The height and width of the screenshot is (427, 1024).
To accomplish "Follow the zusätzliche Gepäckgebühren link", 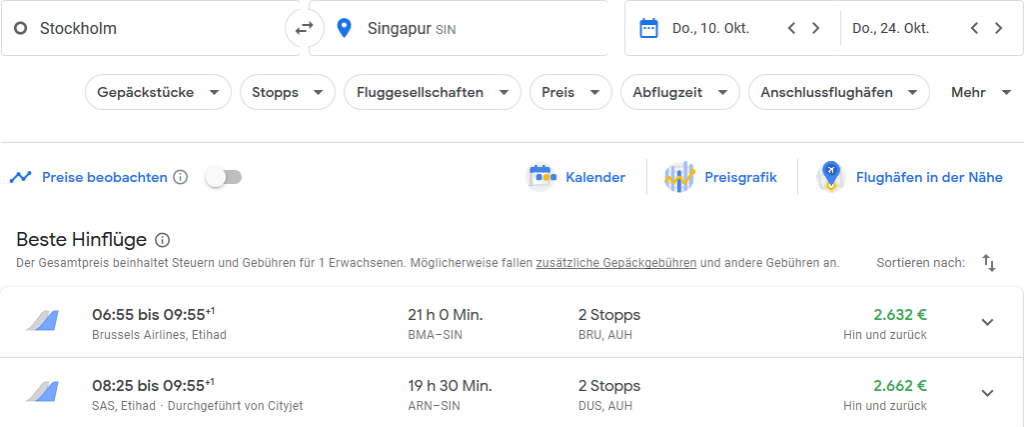I will click(x=616, y=263).
